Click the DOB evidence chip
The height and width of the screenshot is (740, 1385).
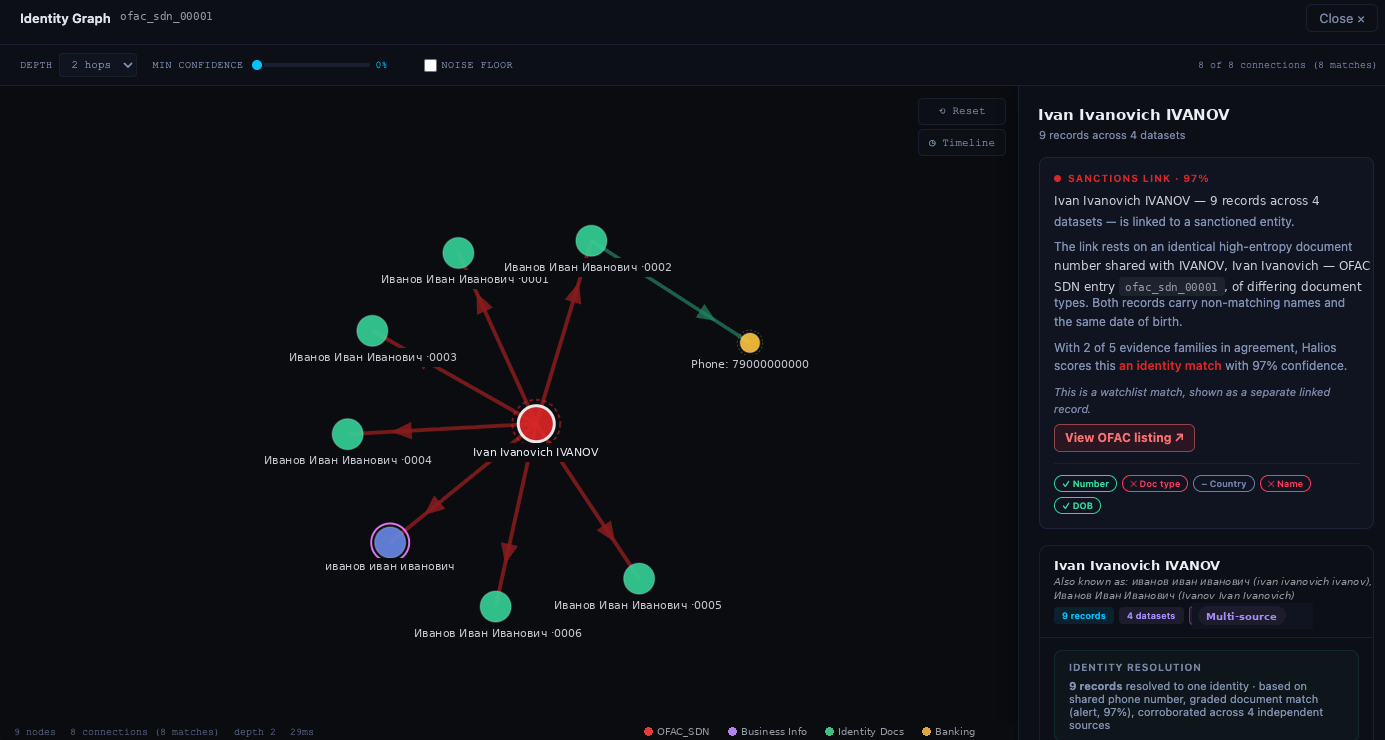1077,506
